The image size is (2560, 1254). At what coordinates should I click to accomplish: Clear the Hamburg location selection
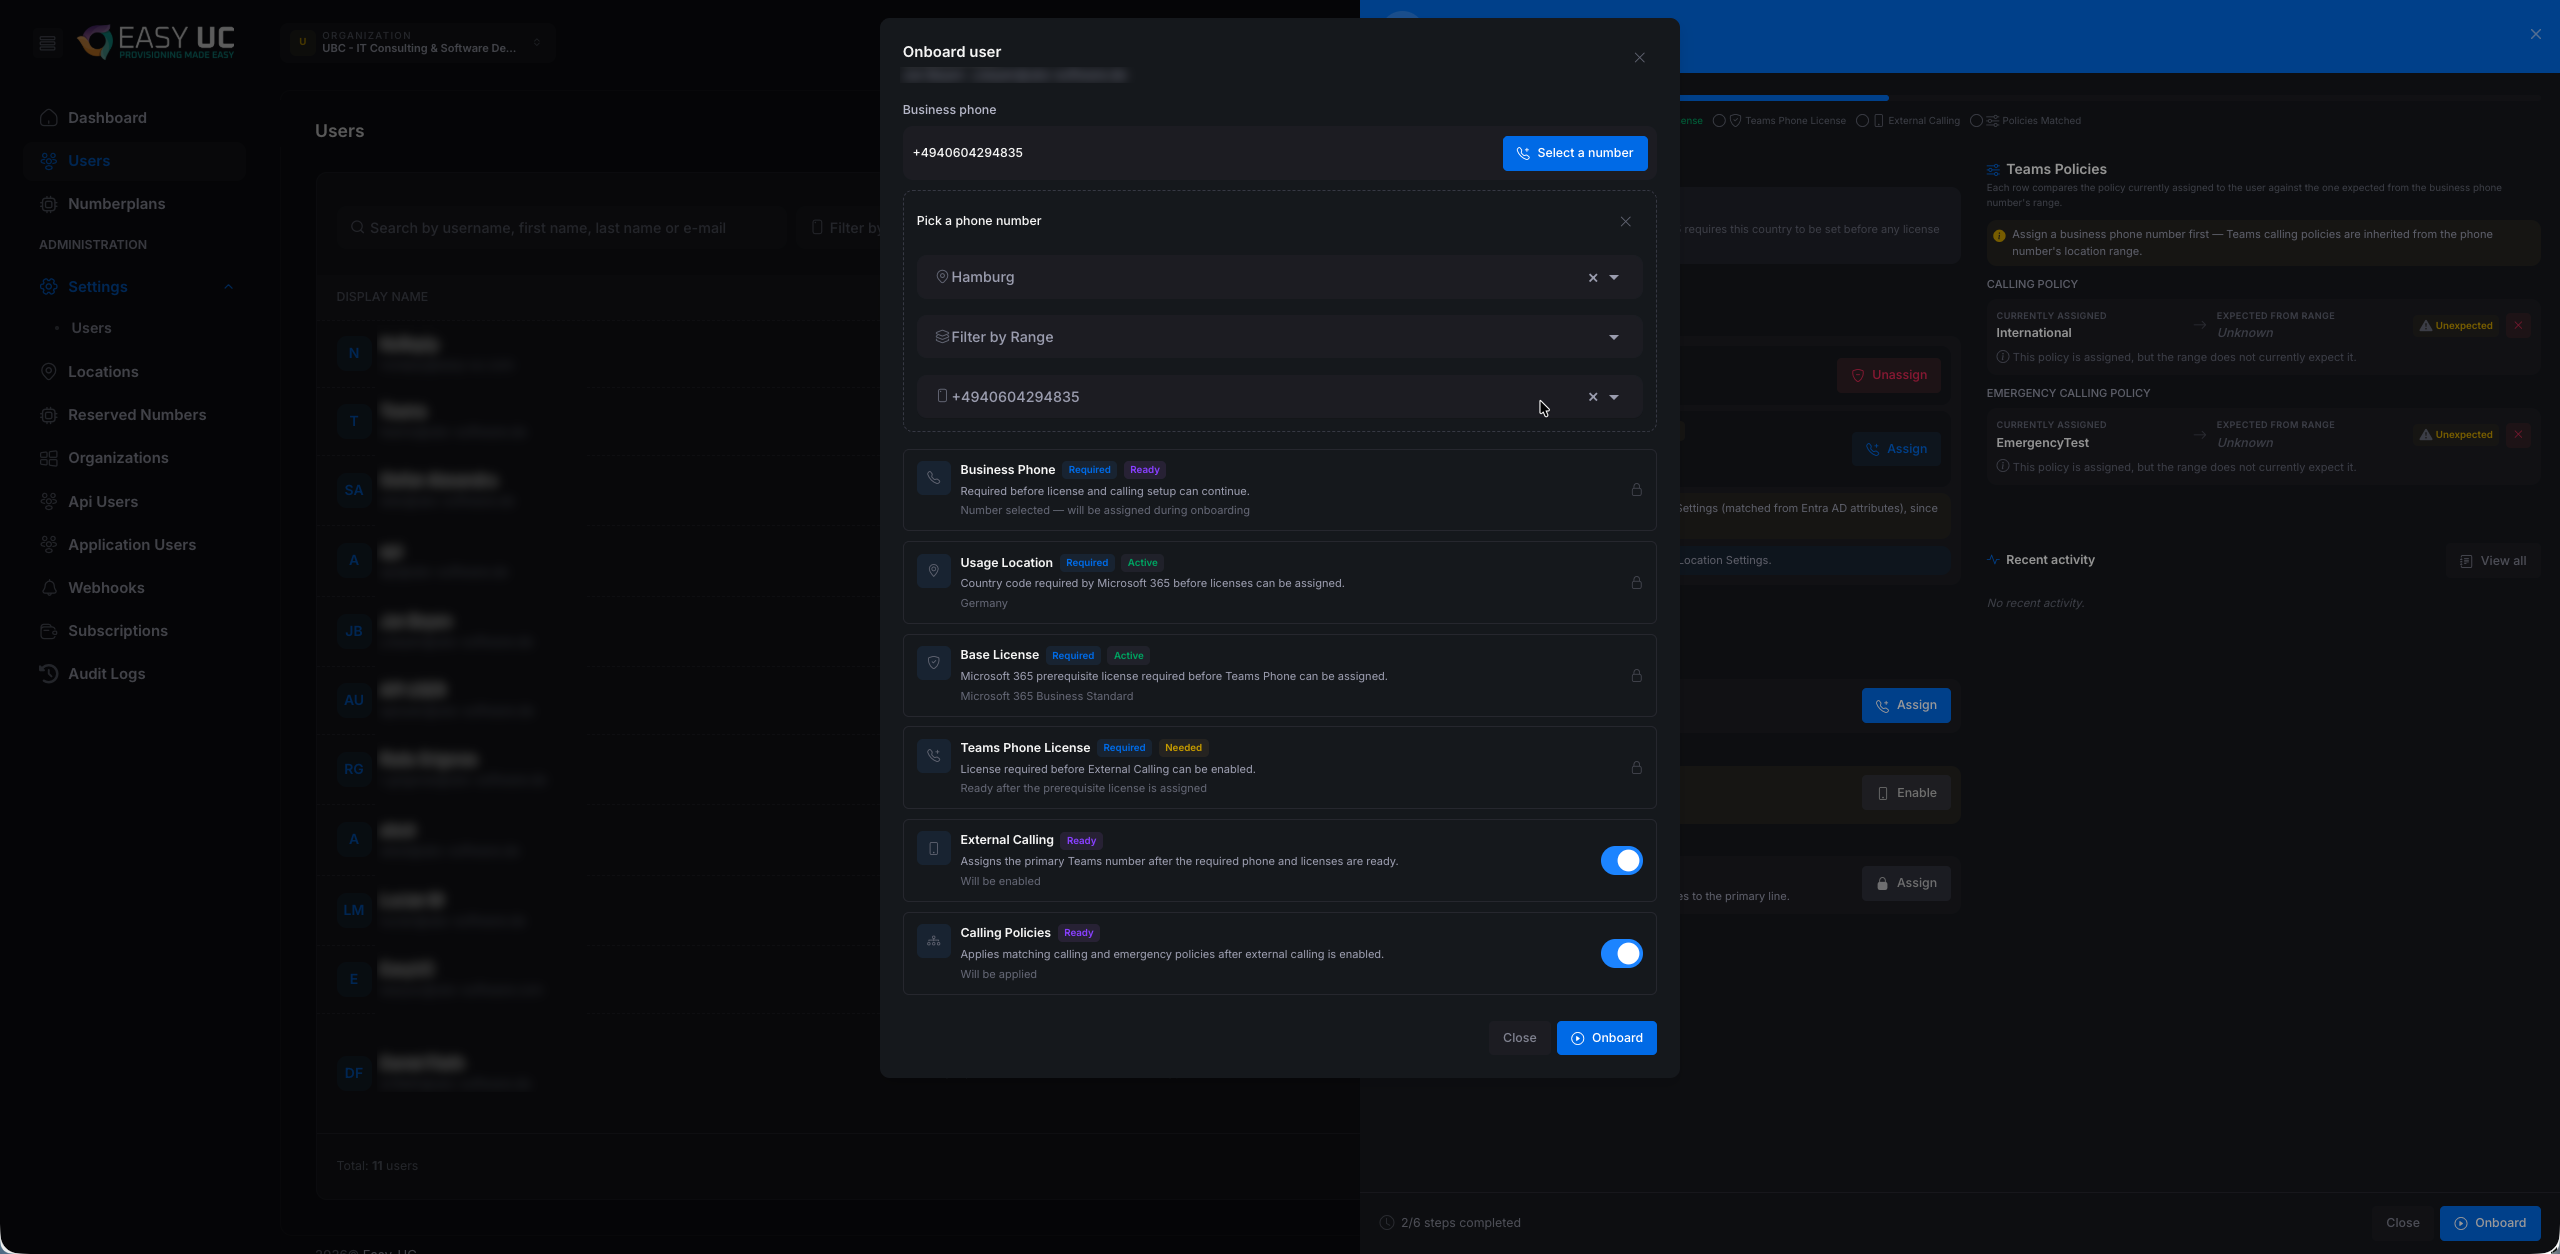point(1593,278)
